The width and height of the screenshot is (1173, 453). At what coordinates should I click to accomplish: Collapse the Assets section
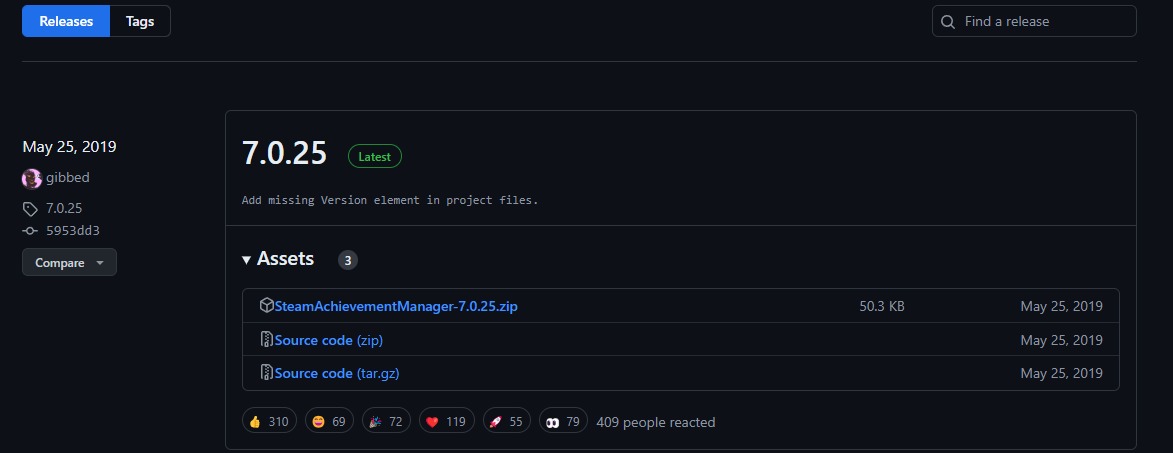(x=278, y=259)
